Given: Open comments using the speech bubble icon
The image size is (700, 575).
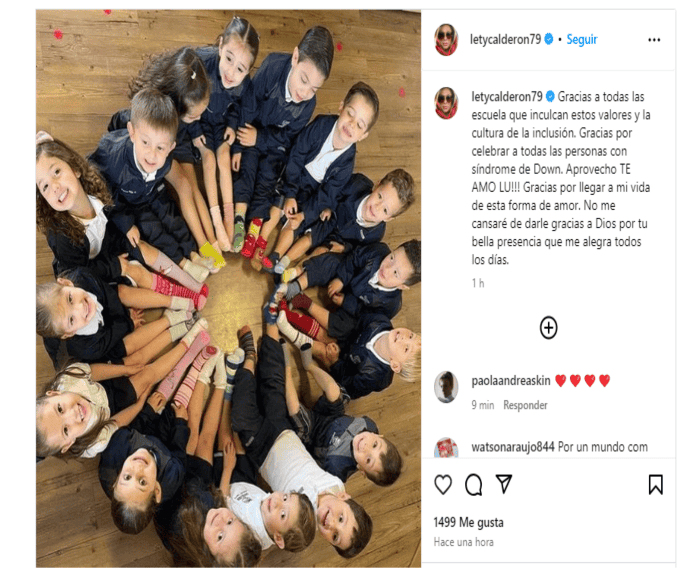Looking at the screenshot, I should tap(473, 485).
